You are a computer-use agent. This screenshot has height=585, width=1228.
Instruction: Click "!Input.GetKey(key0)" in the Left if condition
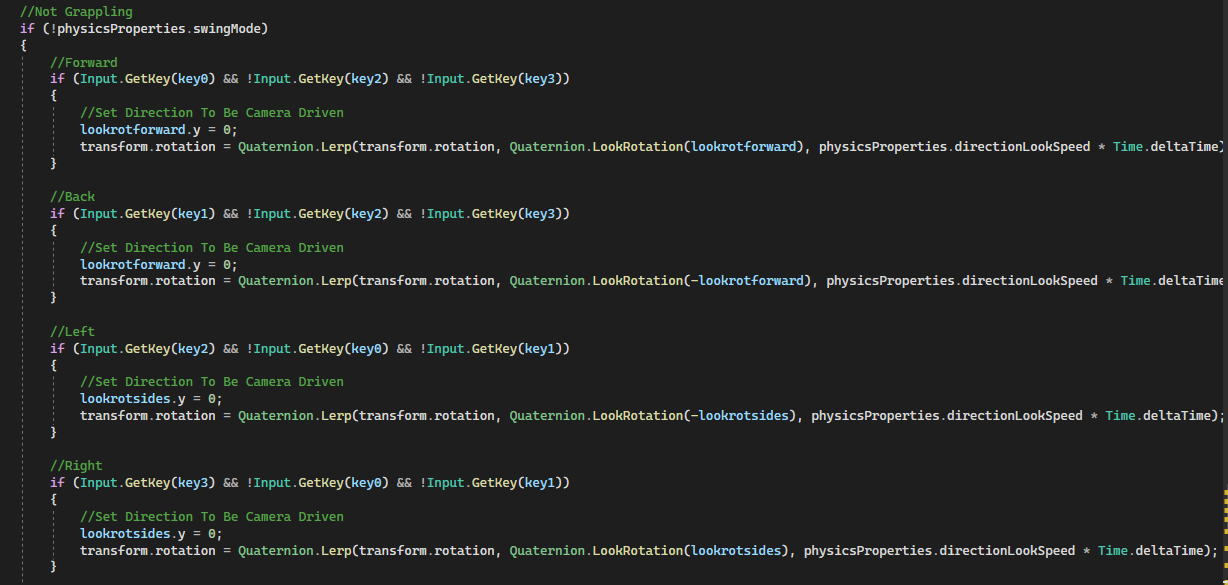pyautogui.click(x=318, y=348)
